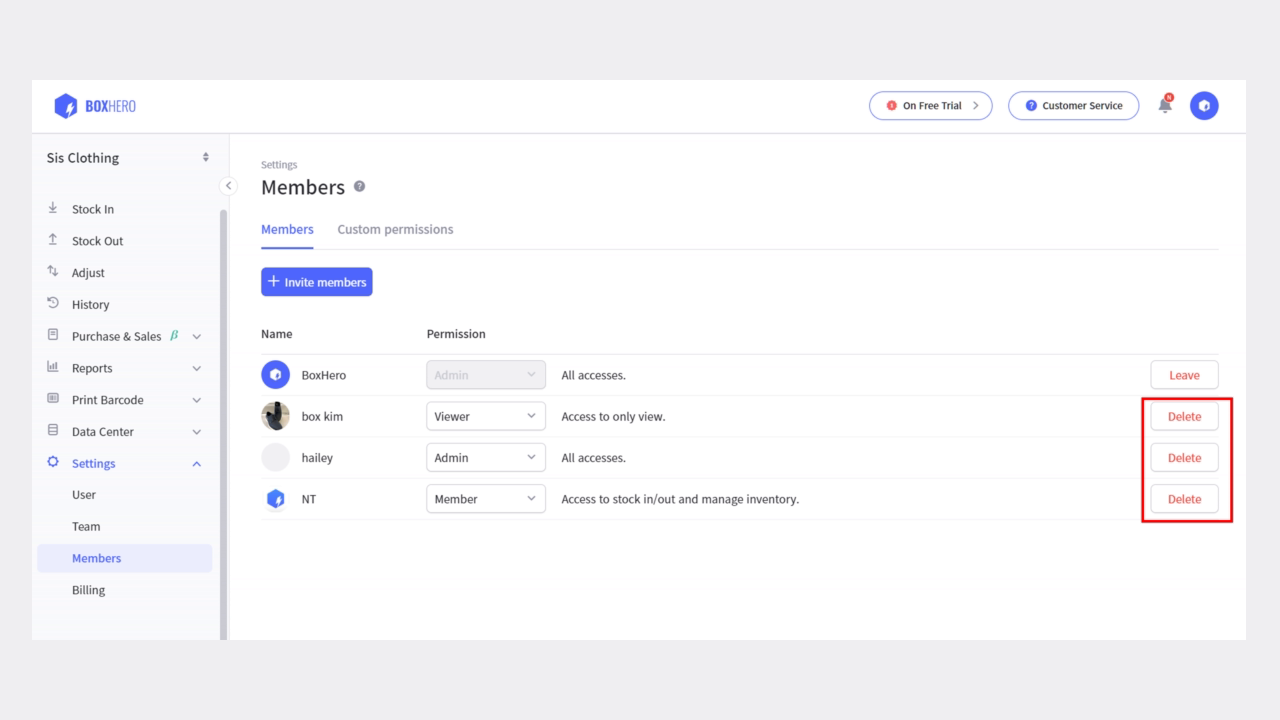Open the Stock Out section
The width and height of the screenshot is (1280, 720).
pos(97,240)
